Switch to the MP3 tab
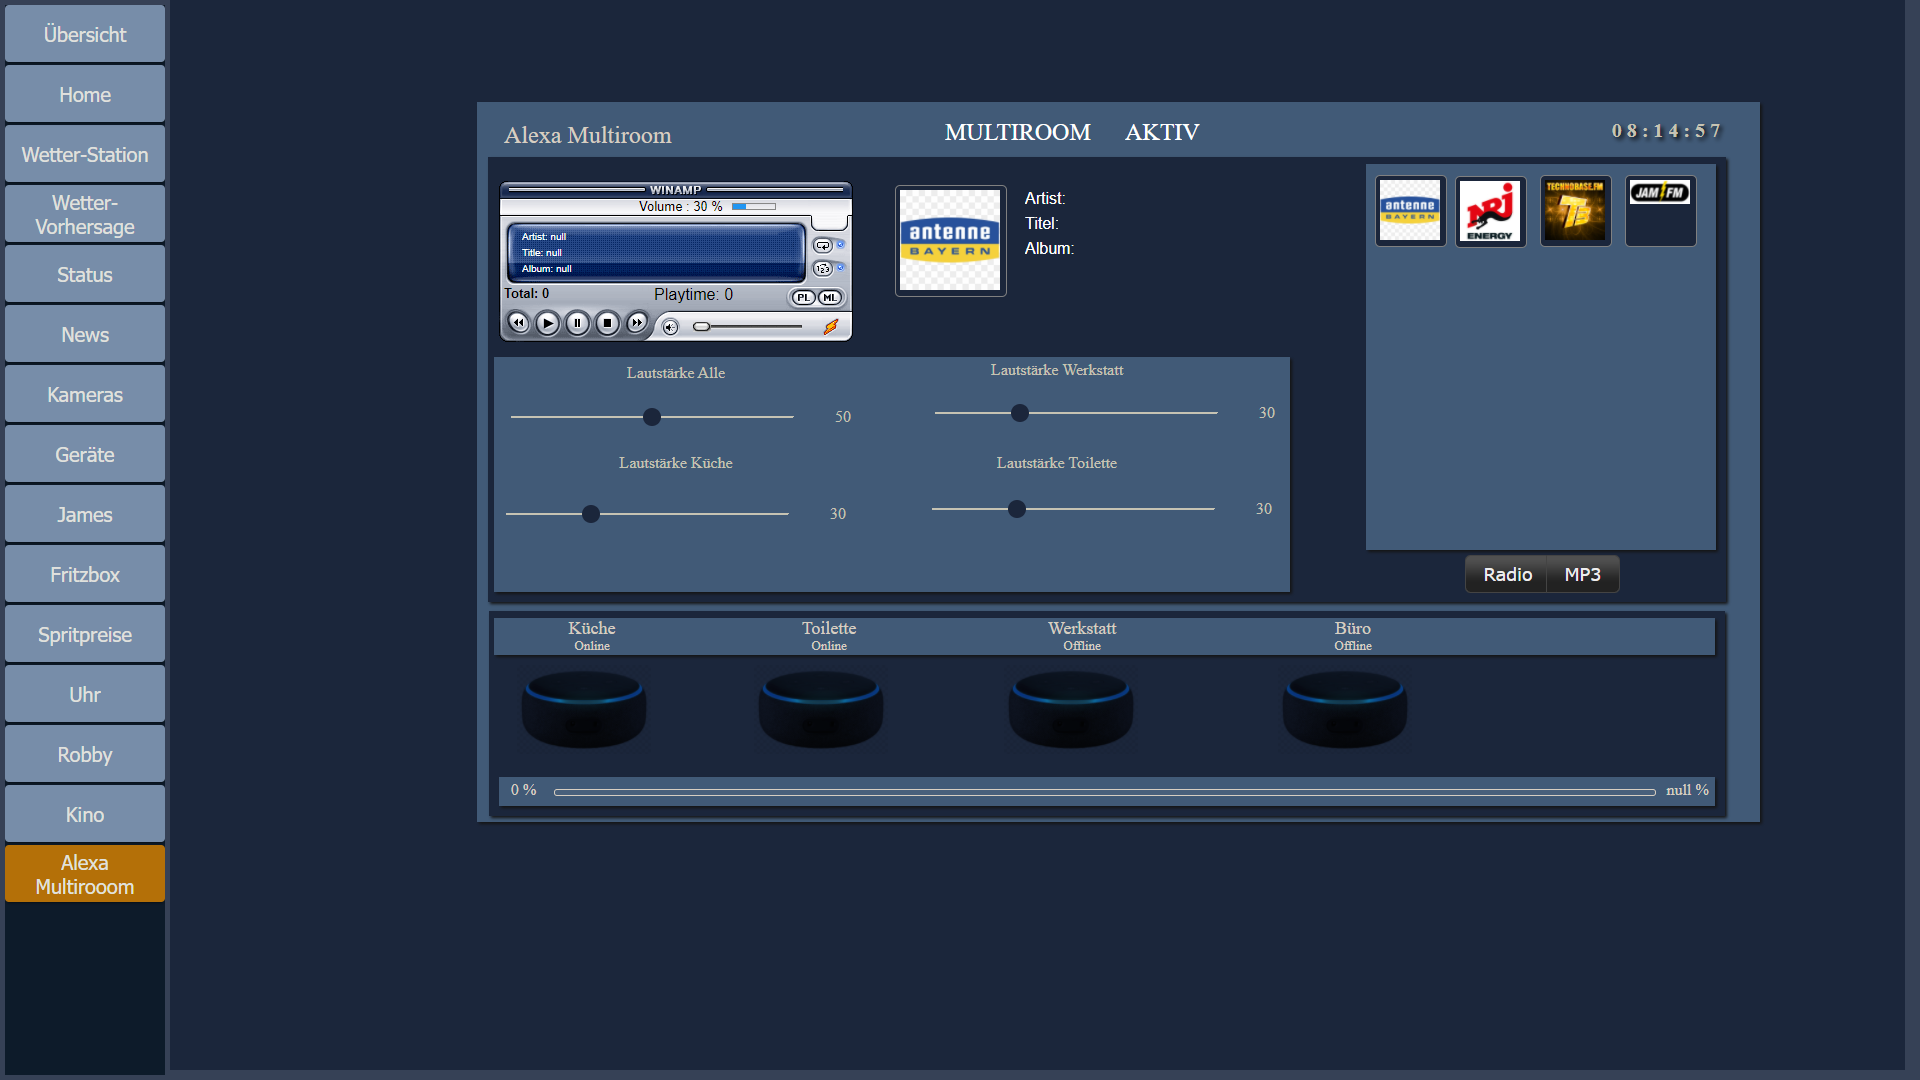The height and width of the screenshot is (1080, 1920). [1582, 575]
